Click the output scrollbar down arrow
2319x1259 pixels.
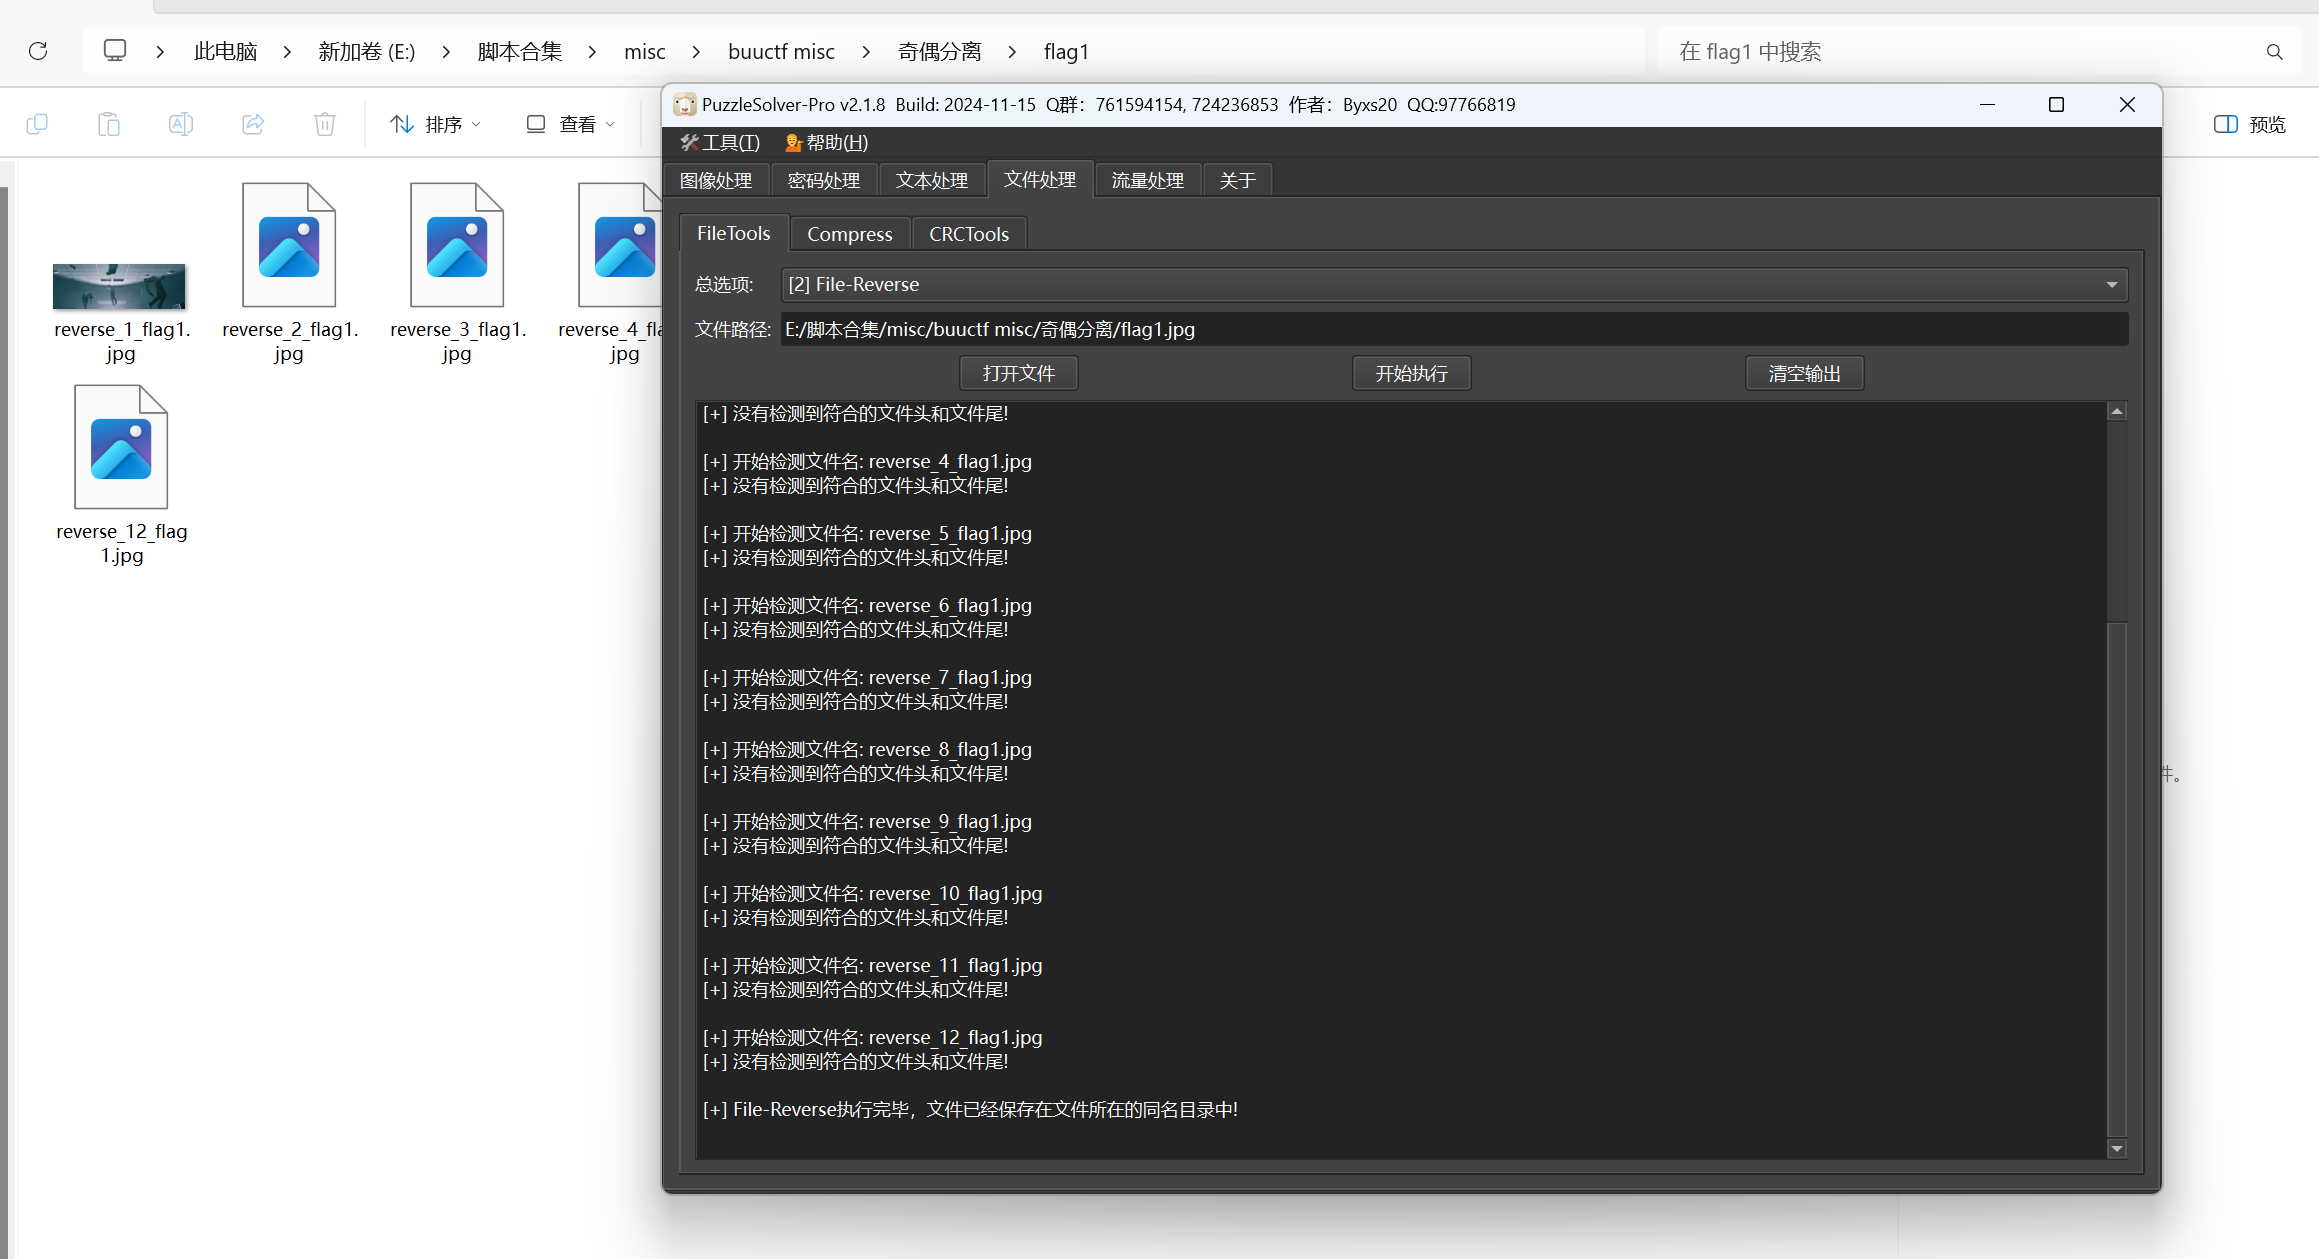pos(2117,1149)
